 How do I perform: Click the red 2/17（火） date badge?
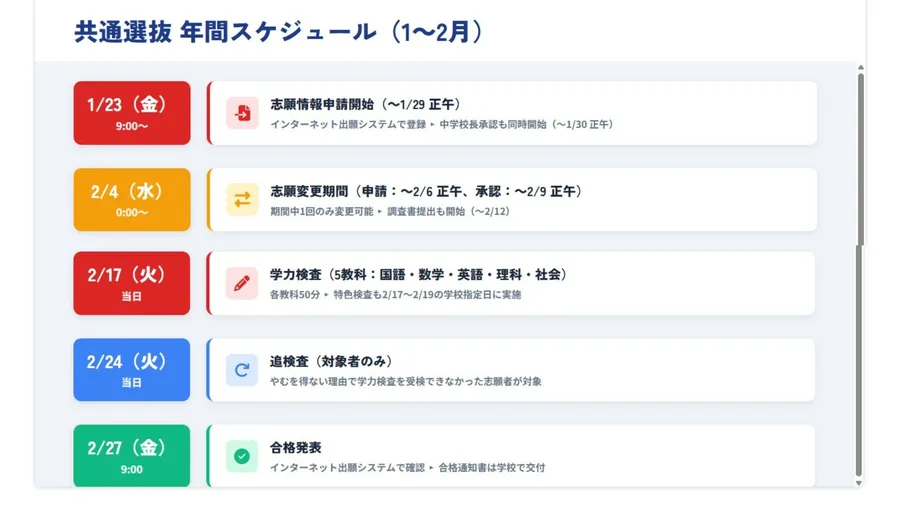point(132,283)
